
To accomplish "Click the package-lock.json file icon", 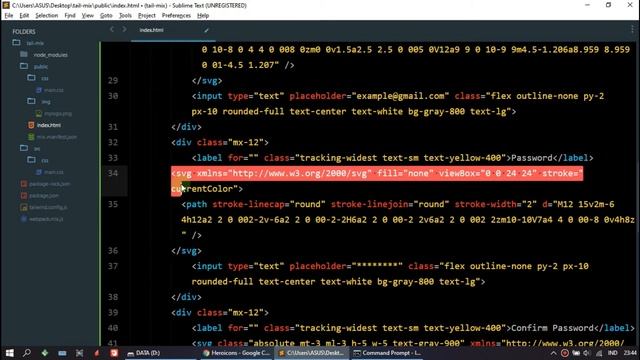I will [x=24, y=184].
